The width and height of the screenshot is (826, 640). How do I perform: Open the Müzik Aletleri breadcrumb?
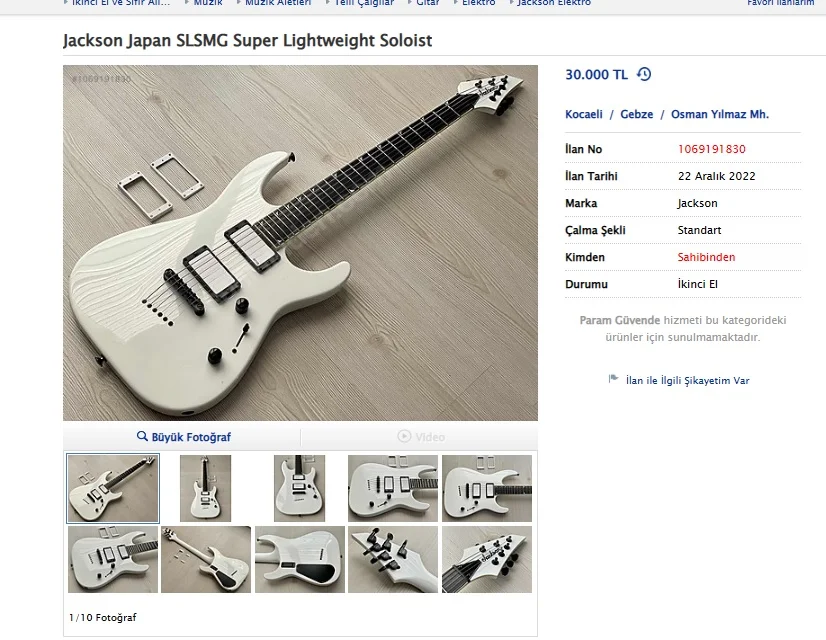278,3
